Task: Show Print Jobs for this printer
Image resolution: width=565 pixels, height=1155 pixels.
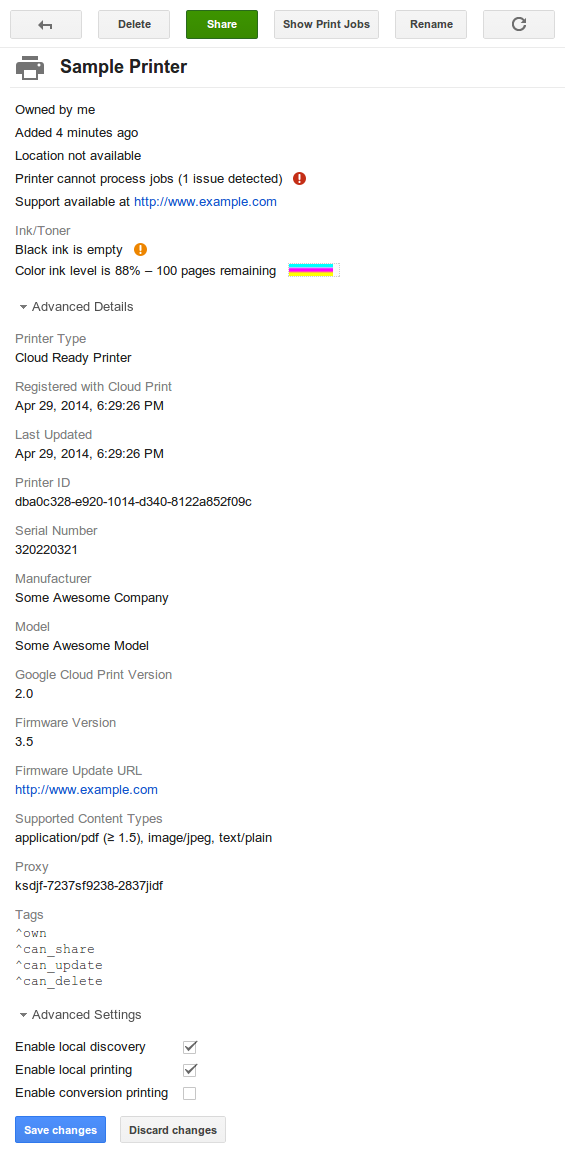Action: point(326,24)
